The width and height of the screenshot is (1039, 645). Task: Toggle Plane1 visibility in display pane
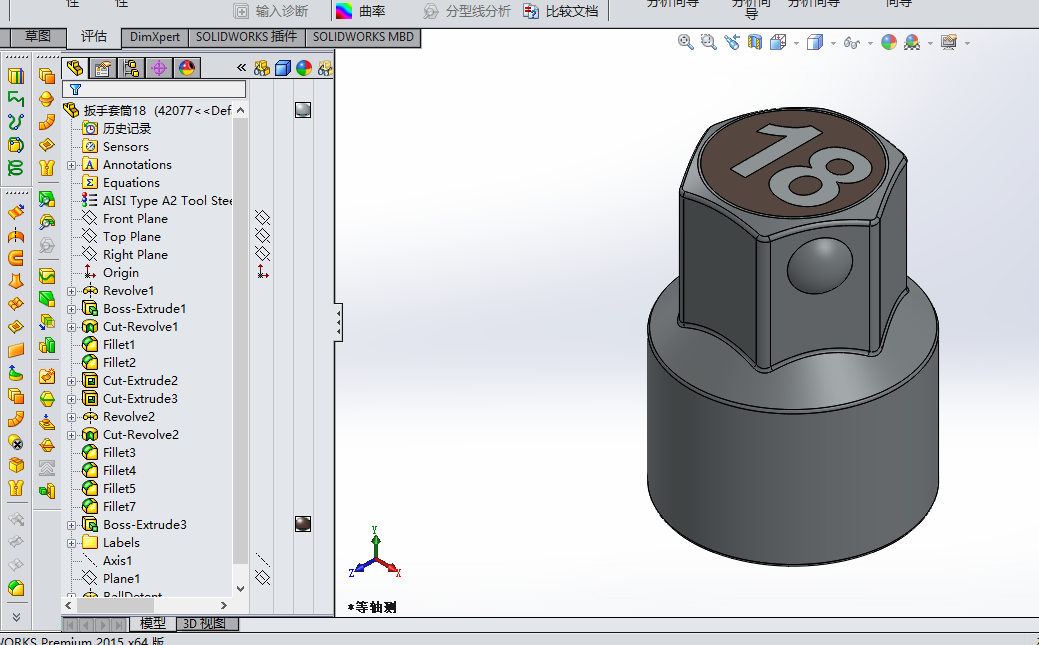pyautogui.click(x=262, y=578)
